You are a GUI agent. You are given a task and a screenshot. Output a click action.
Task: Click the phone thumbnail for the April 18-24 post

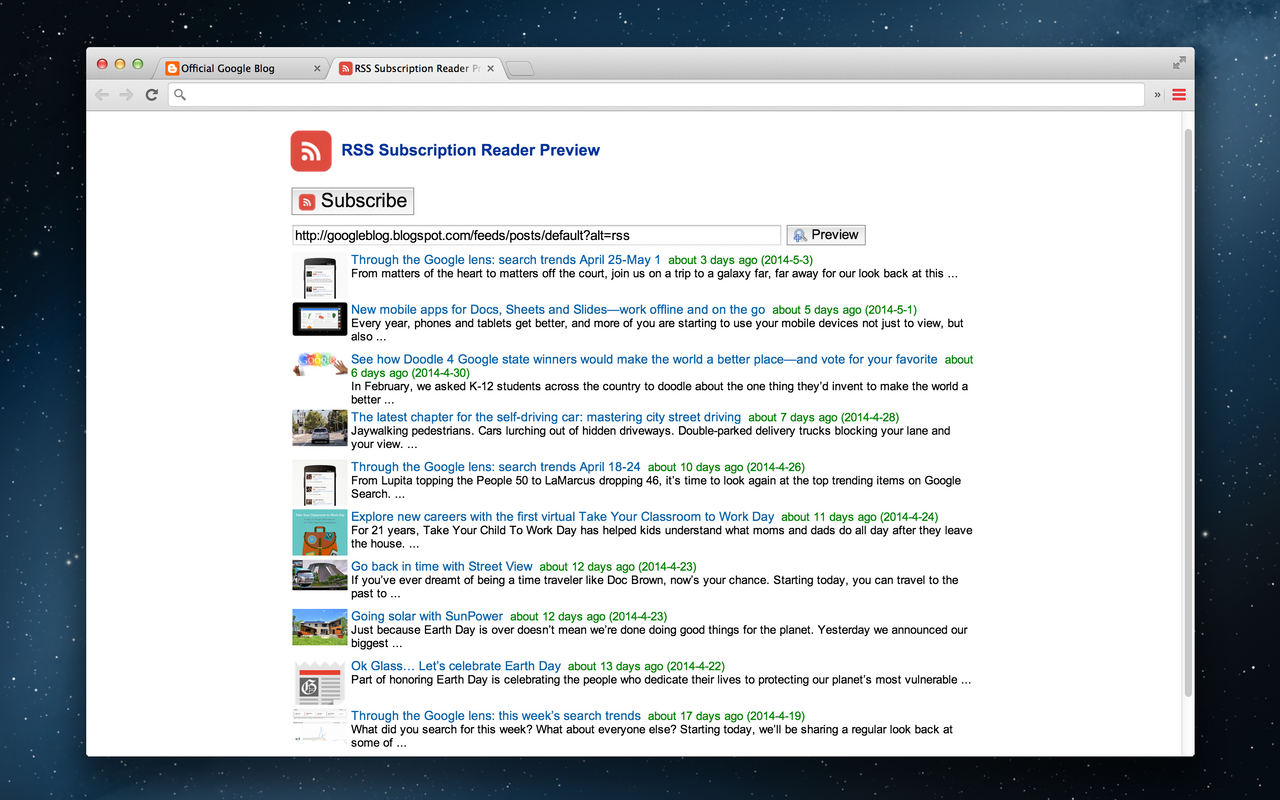click(x=320, y=484)
